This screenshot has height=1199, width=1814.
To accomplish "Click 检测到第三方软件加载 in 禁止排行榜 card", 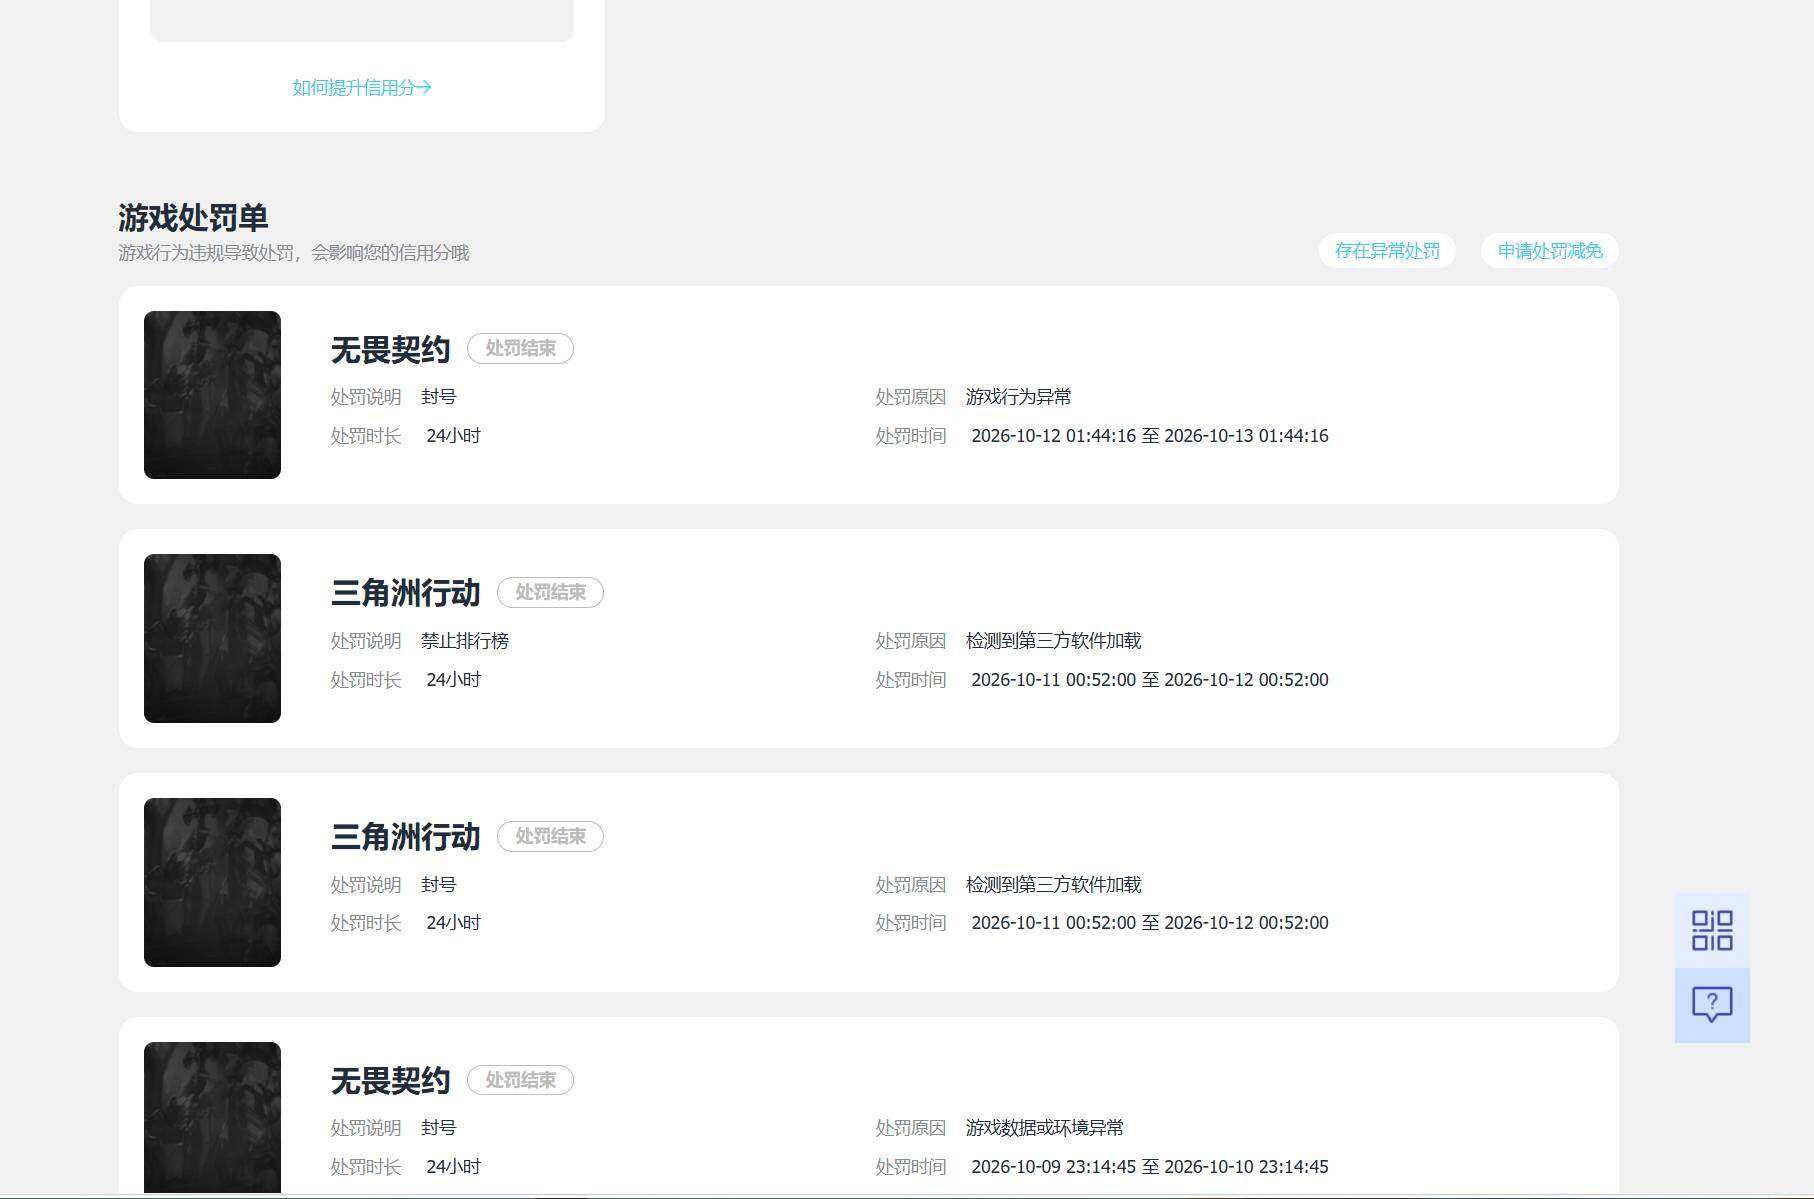I will pos(1053,641).
